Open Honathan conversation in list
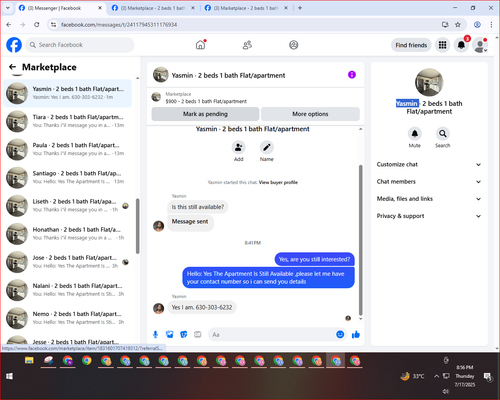 (67, 234)
